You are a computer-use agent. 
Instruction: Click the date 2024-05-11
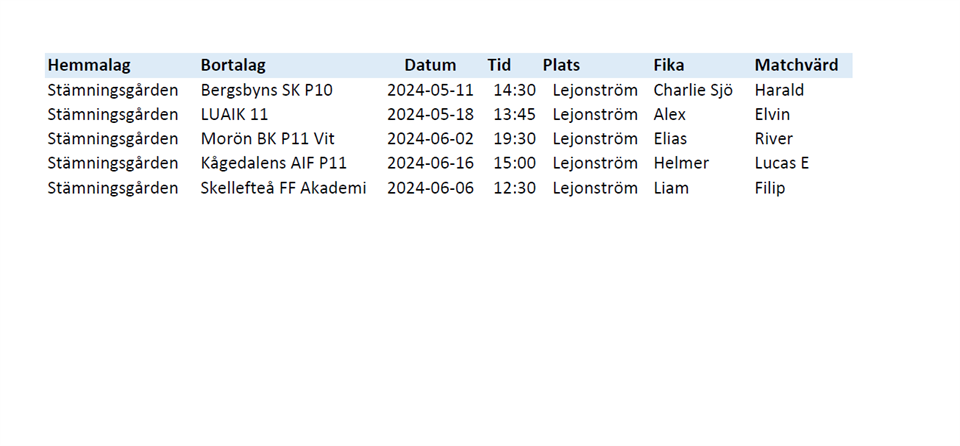430,90
